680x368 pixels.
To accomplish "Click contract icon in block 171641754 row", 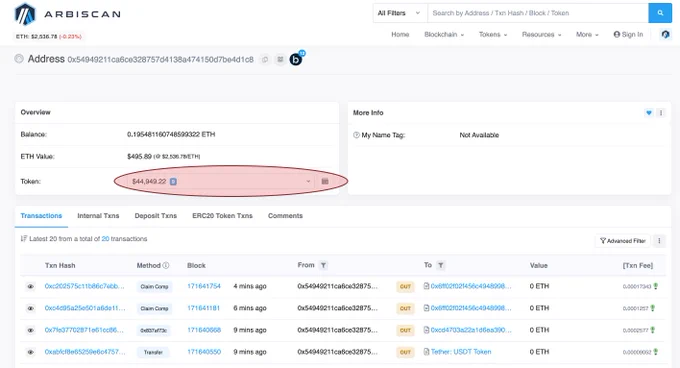I will point(426,286).
